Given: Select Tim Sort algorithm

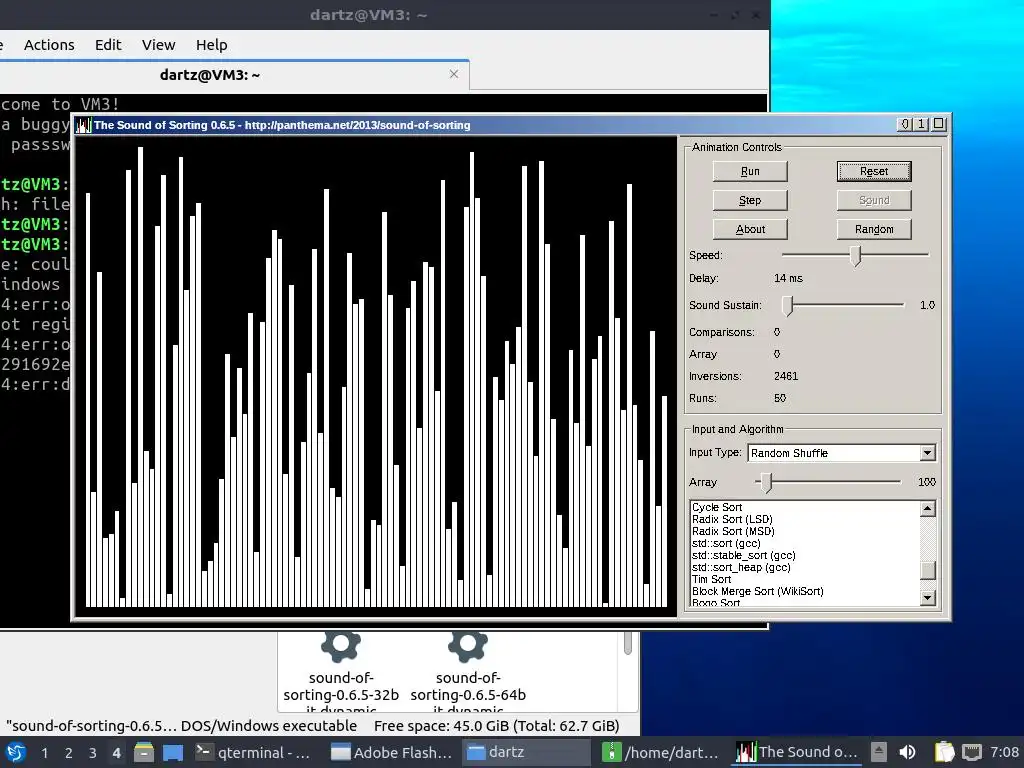Looking at the screenshot, I should [x=711, y=579].
